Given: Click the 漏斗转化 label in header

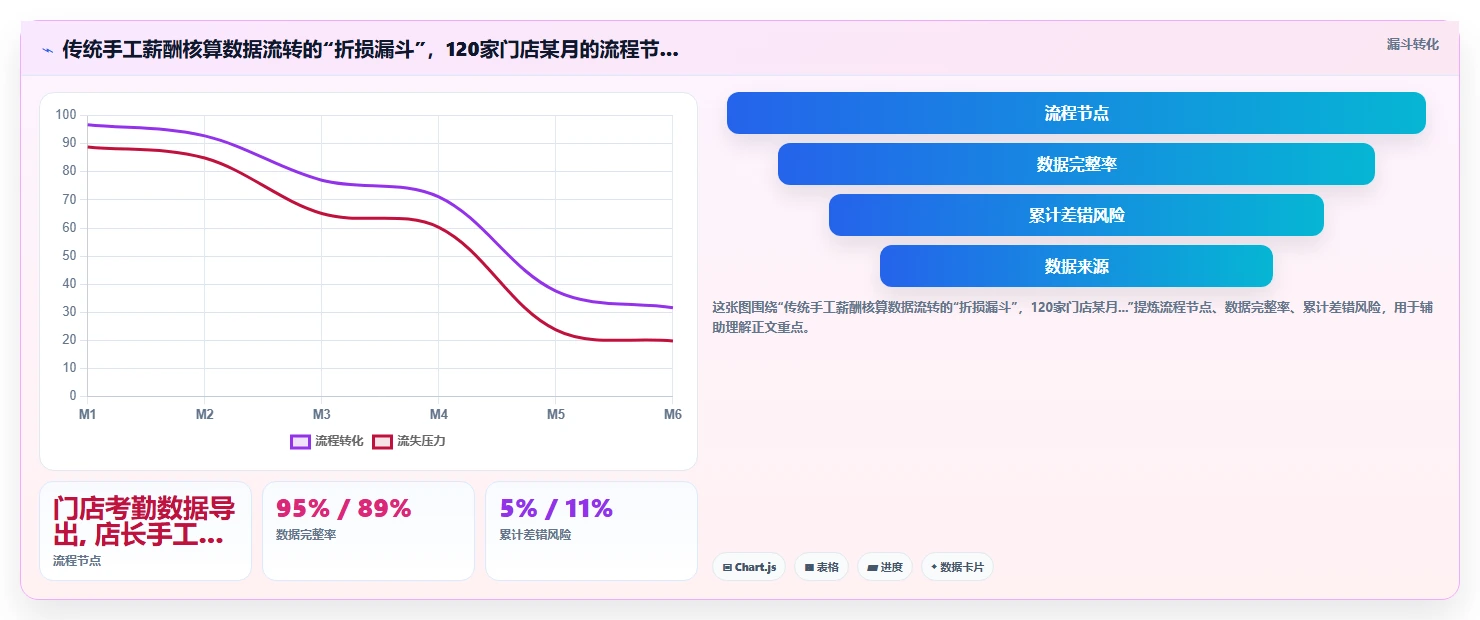Looking at the screenshot, I should (x=1413, y=44).
